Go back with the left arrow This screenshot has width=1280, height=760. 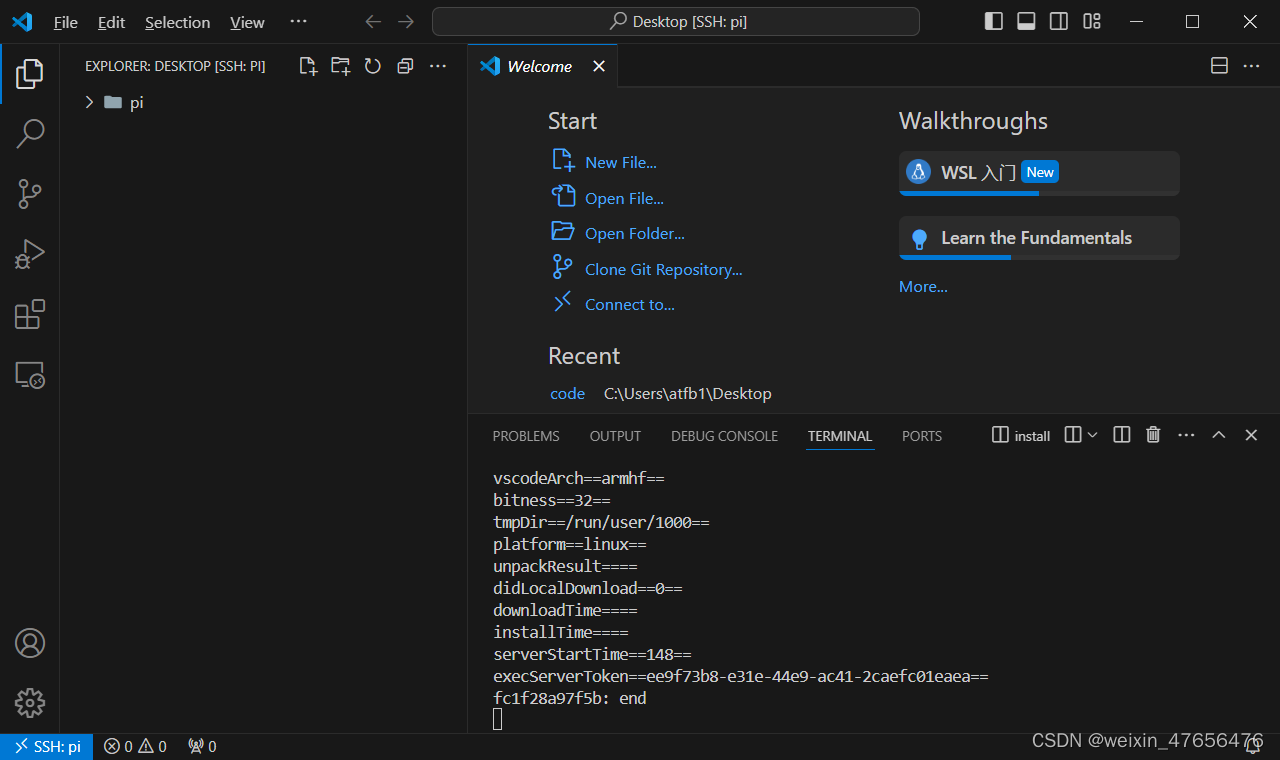point(373,22)
